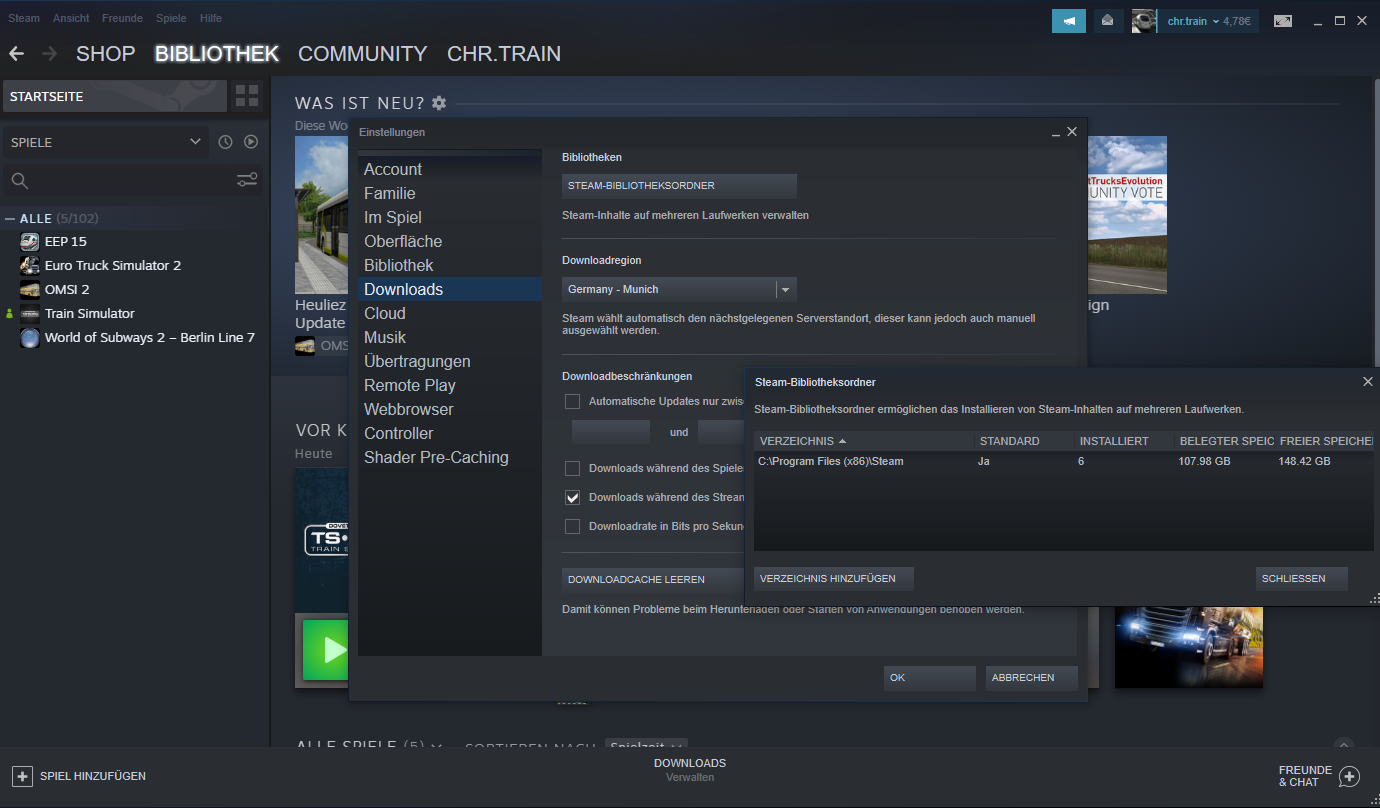Click STARTSEITE in the library sidebar
Viewport: 1380px width, 808px height.
114,96
